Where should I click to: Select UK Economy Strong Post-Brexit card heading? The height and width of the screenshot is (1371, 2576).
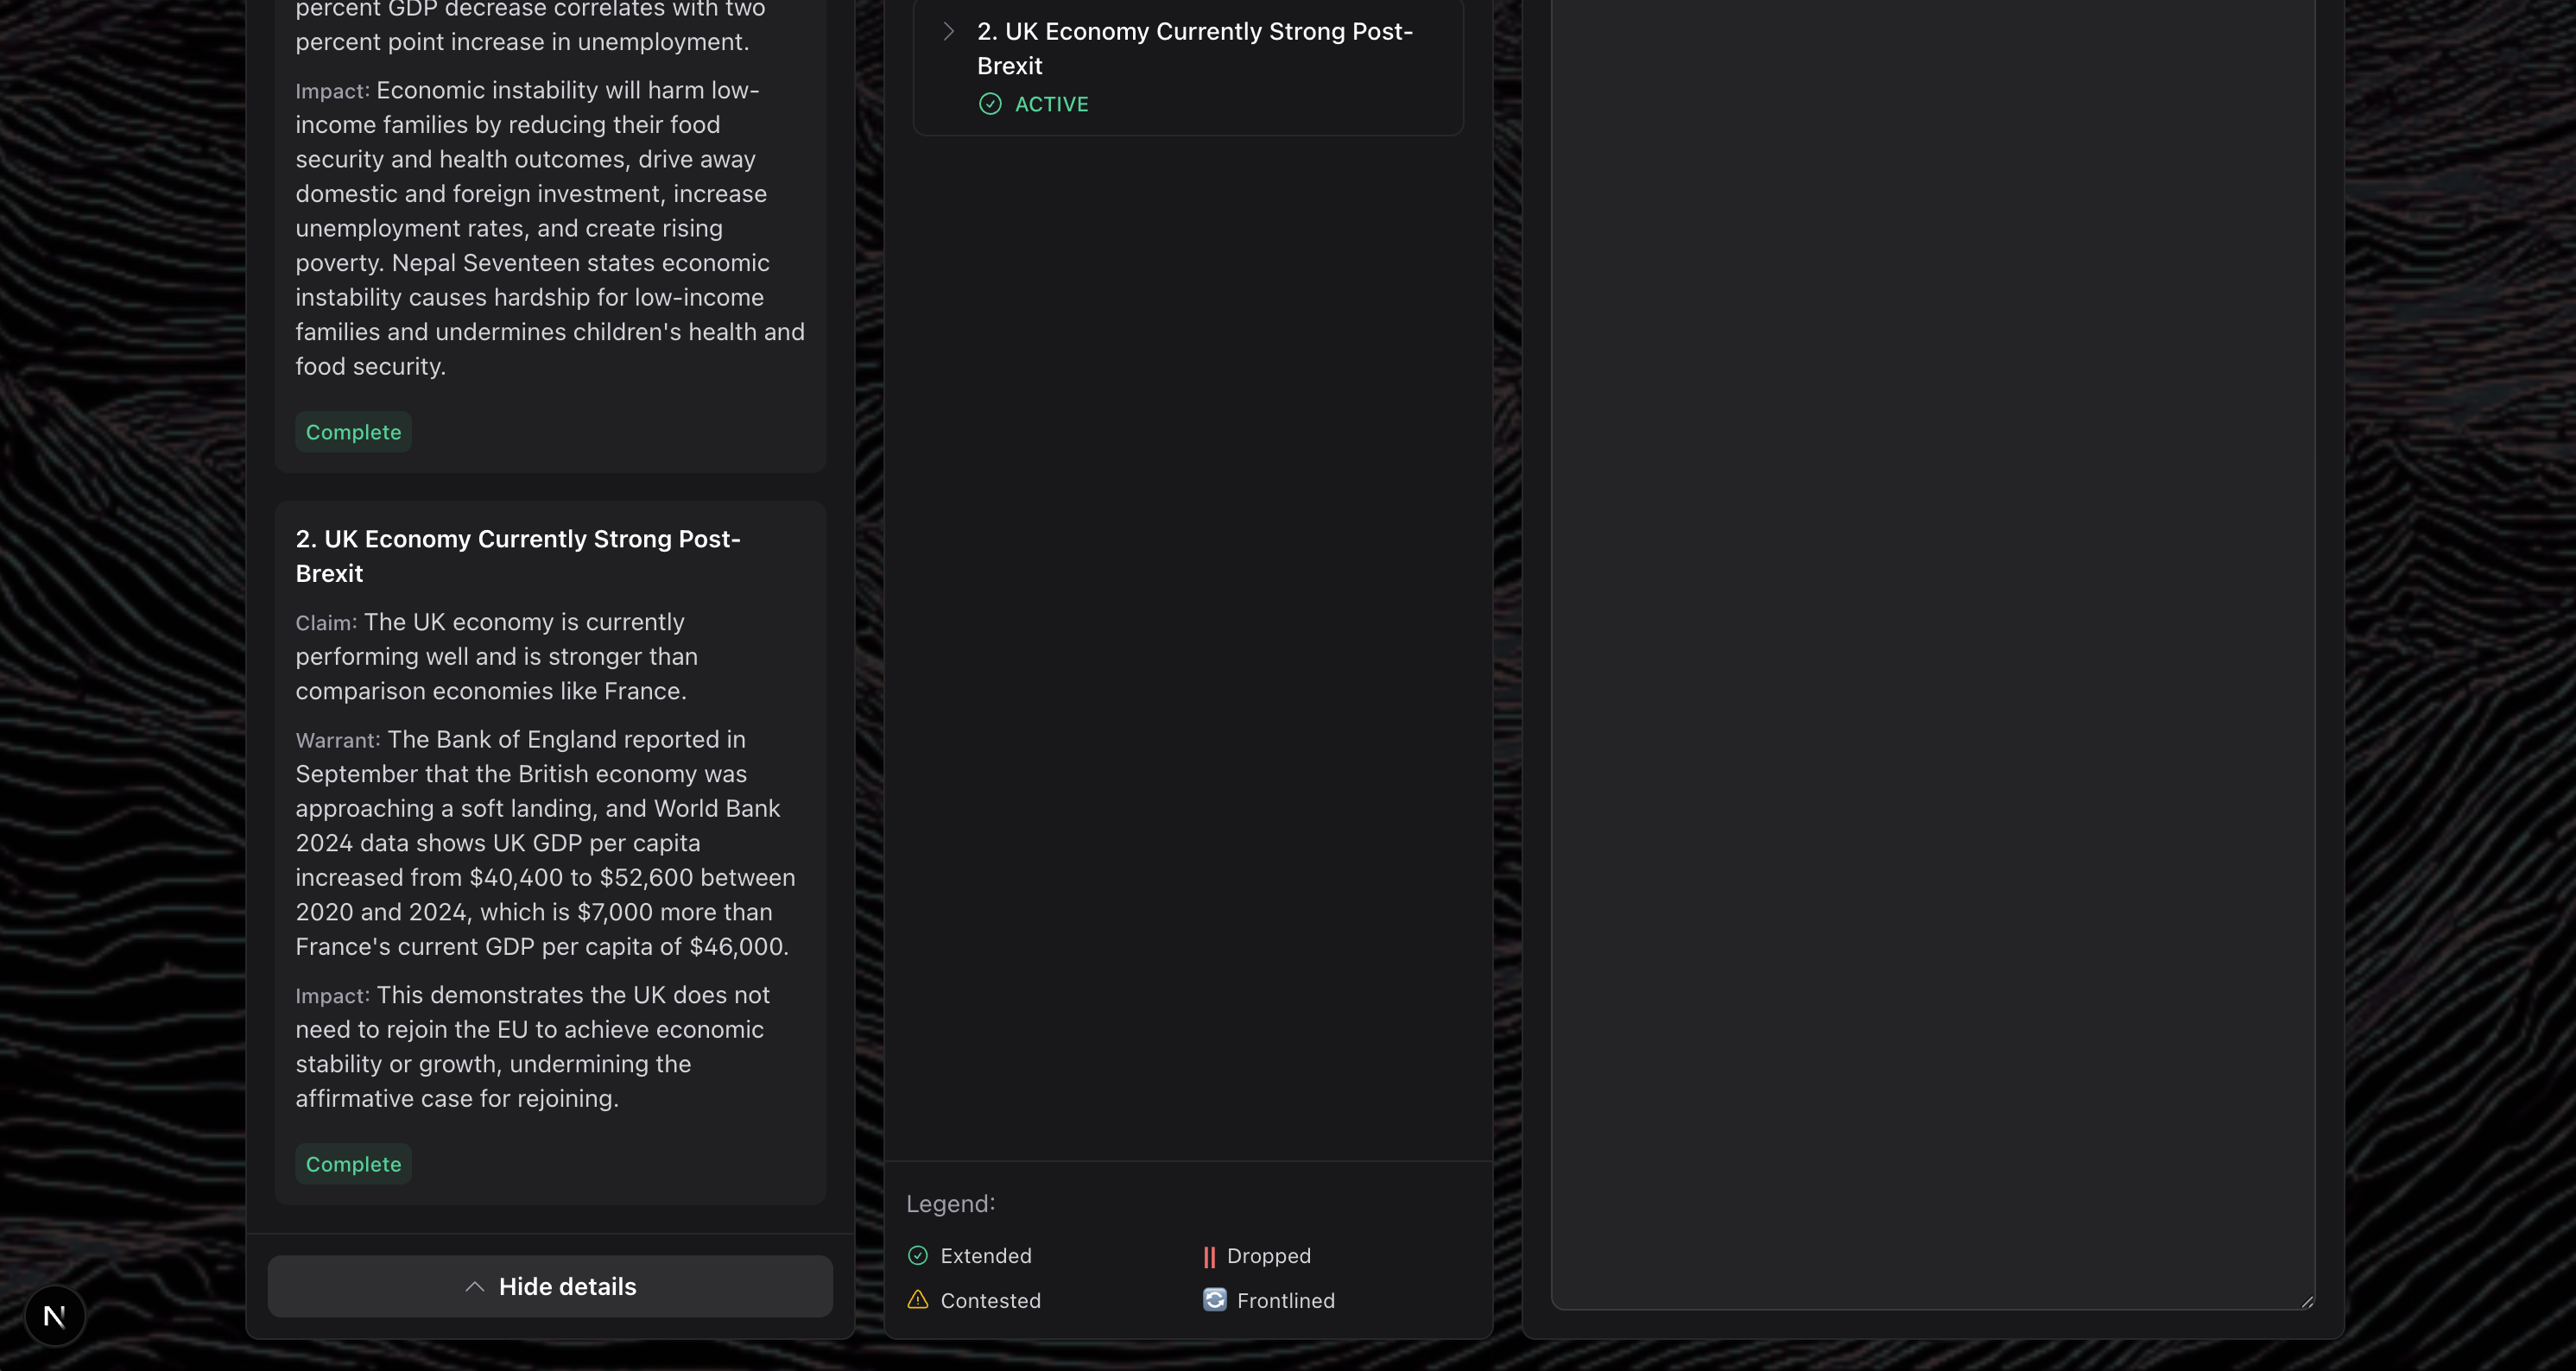(x=517, y=556)
